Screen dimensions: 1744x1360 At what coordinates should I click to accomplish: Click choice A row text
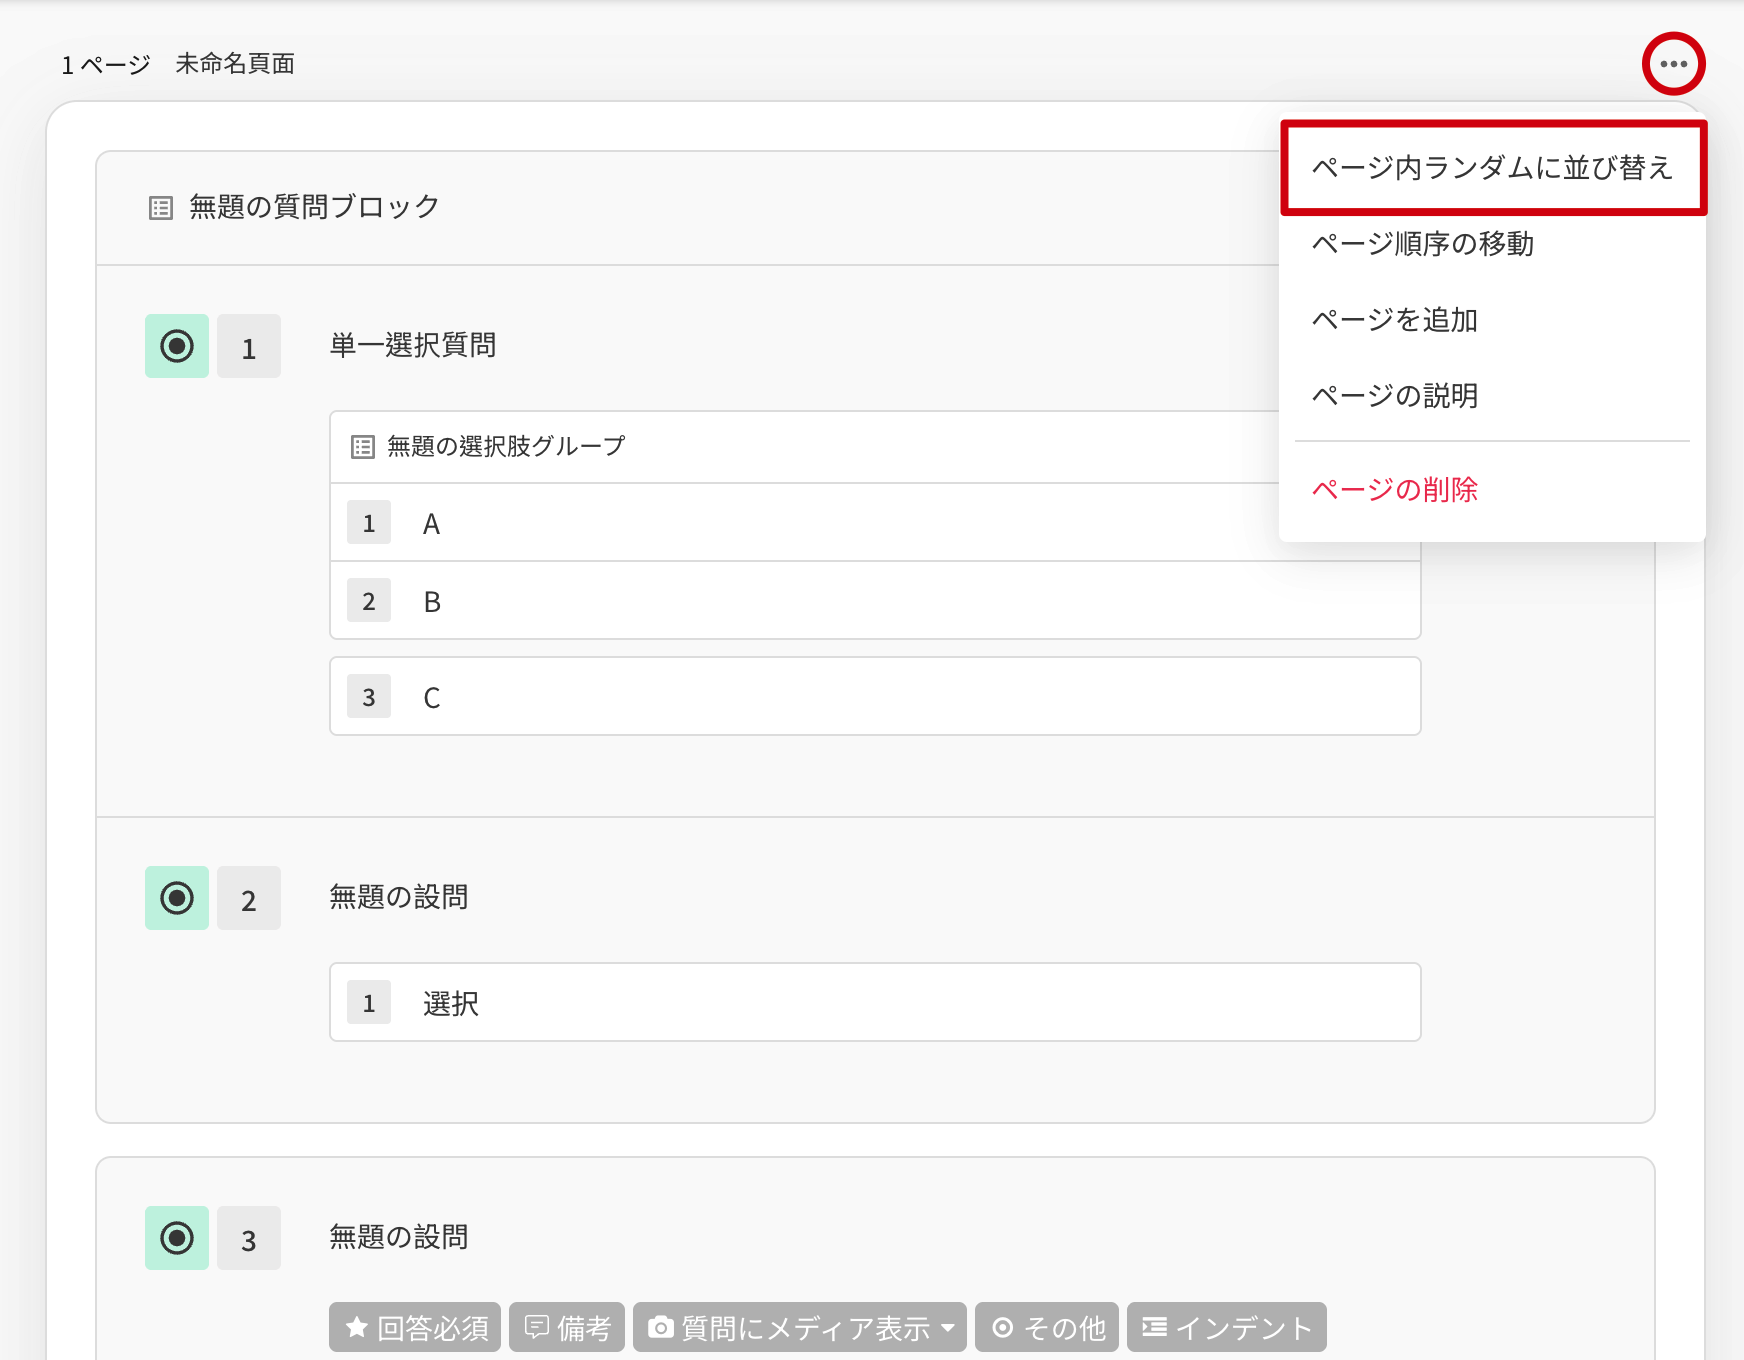pos(431,524)
